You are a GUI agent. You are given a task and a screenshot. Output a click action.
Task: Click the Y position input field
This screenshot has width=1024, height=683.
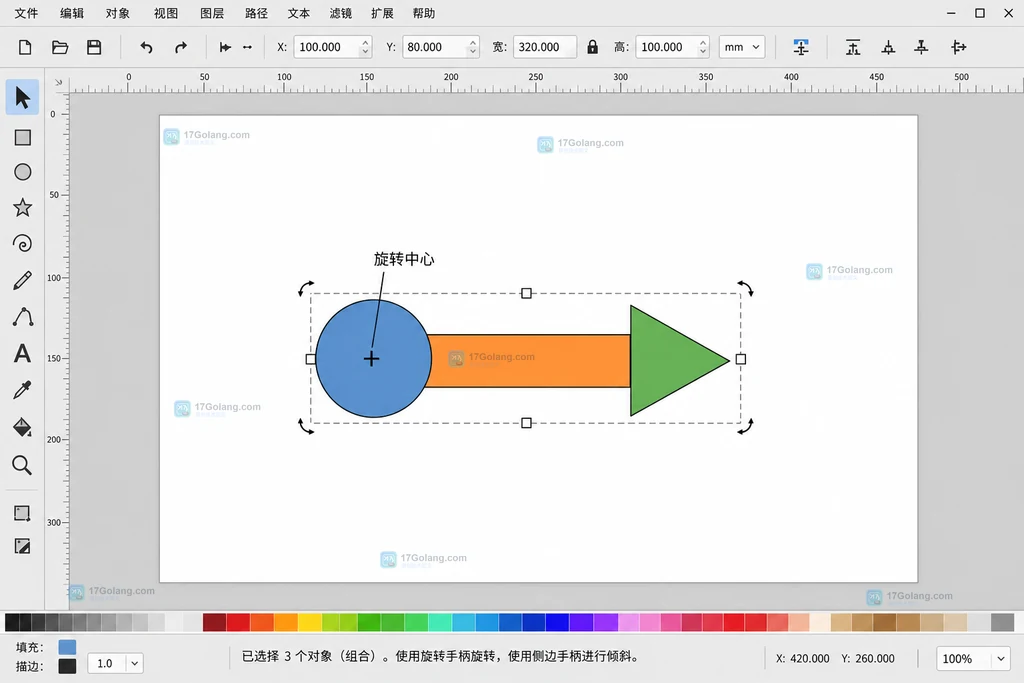pyautogui.click(x=441, y=47)
